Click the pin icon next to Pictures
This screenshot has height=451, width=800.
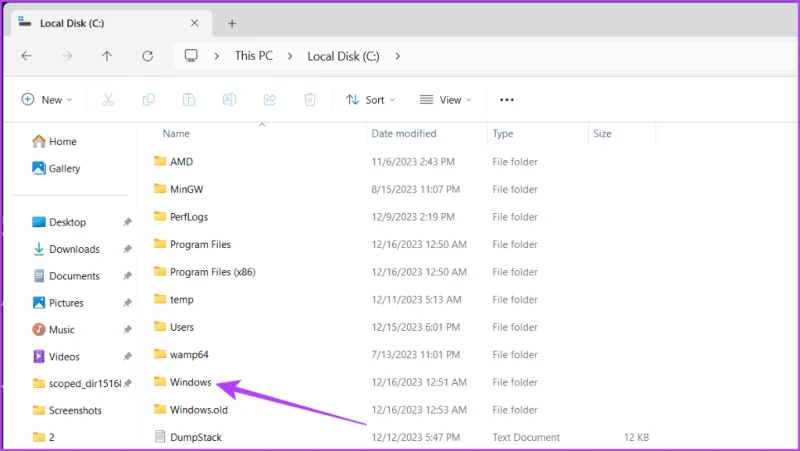click(128, 303)
